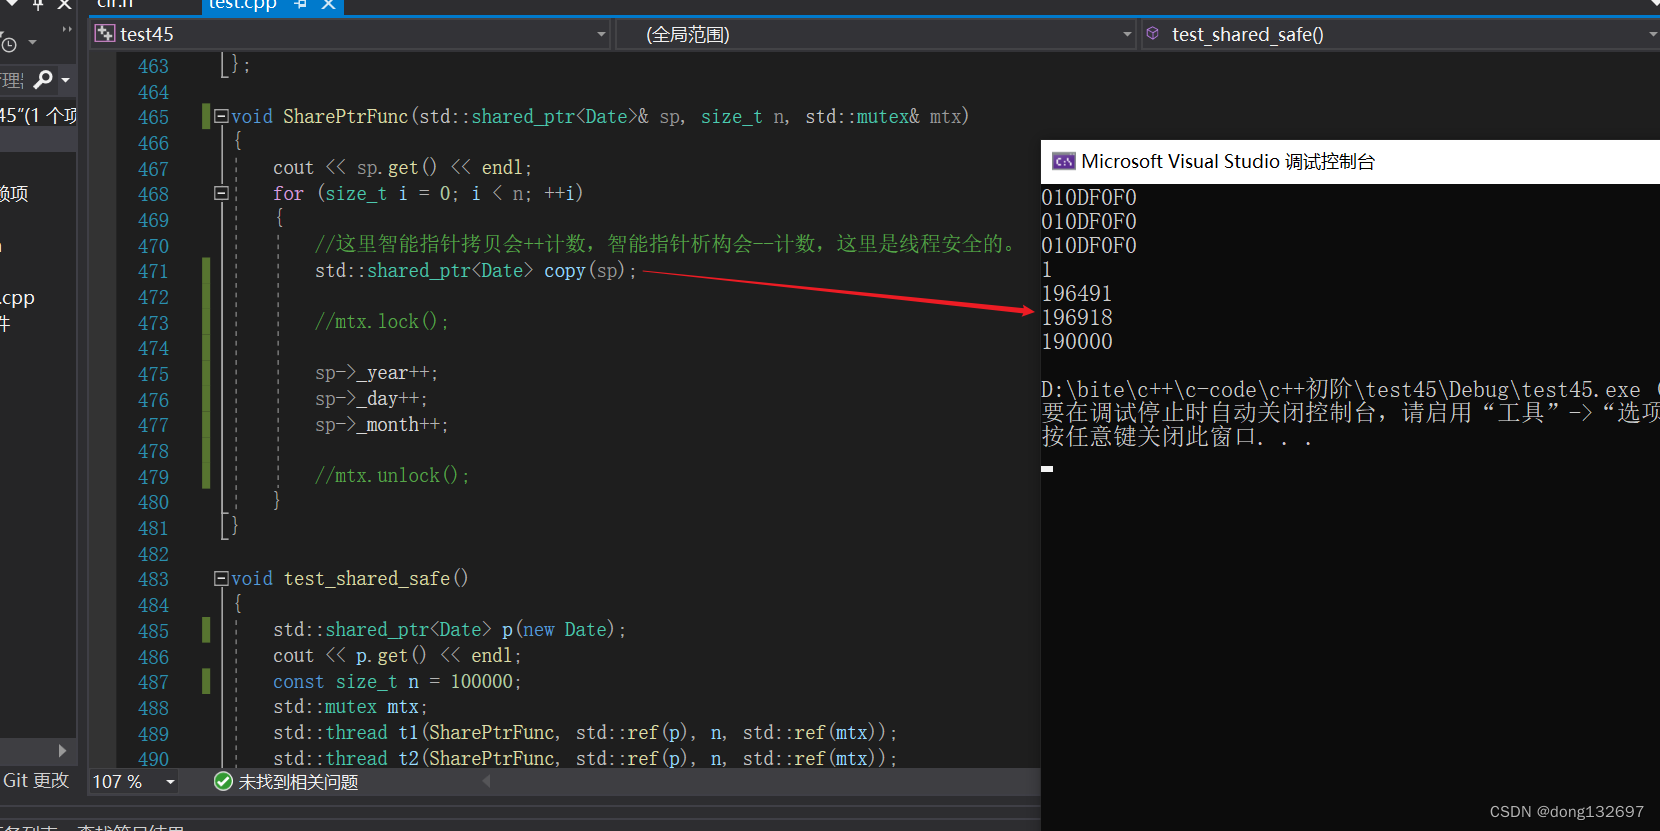
Task: Switch to the test.cpp tab
Action: [x=243, y=4]
